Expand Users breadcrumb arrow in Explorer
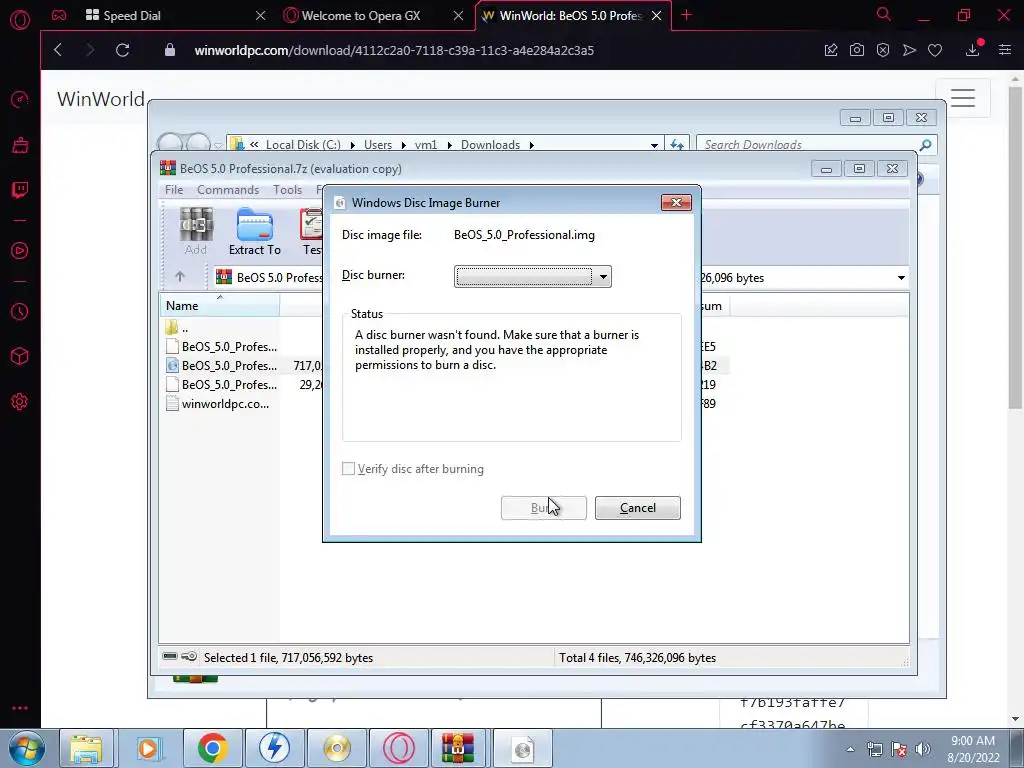Viewport: 1024px width, 768px height. (x=404, y=145)
